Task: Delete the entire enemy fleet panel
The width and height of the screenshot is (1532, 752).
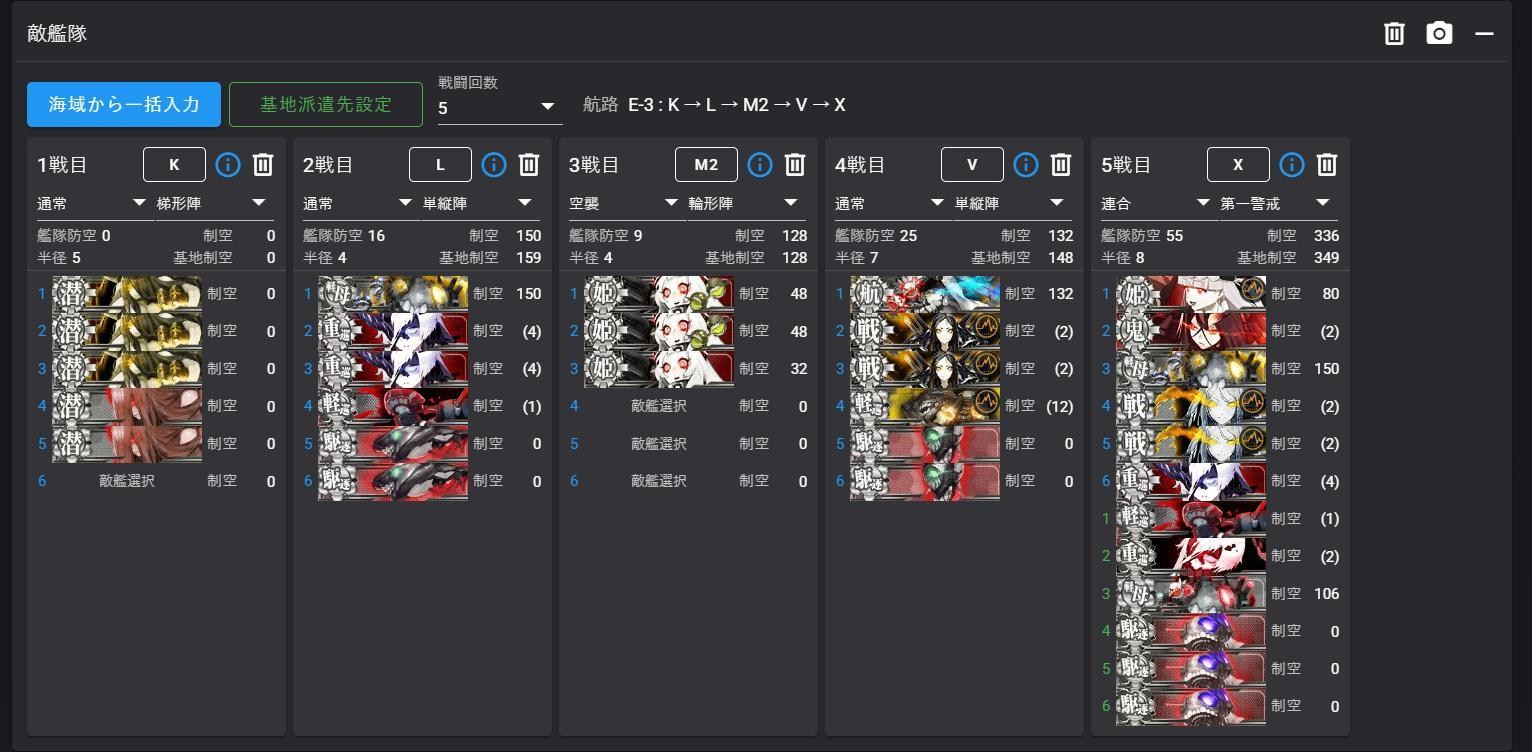Action: 1394,33
